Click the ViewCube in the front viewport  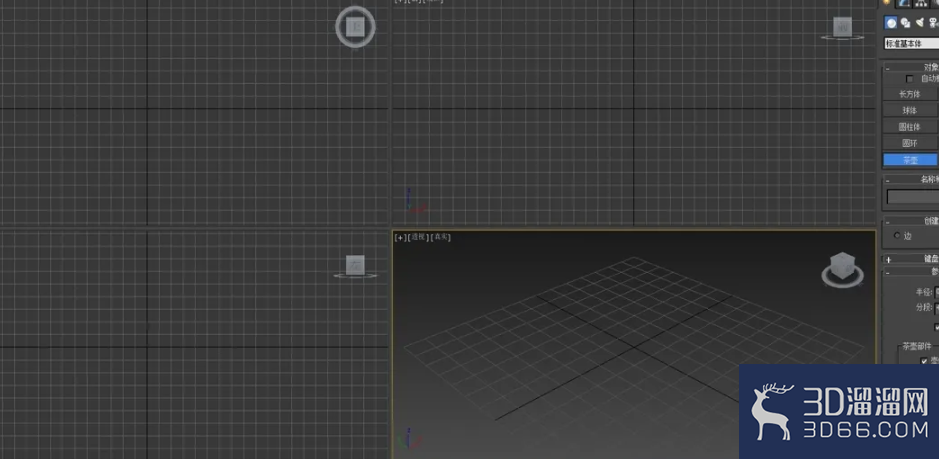pyautogui.click(x=843, y=28)
